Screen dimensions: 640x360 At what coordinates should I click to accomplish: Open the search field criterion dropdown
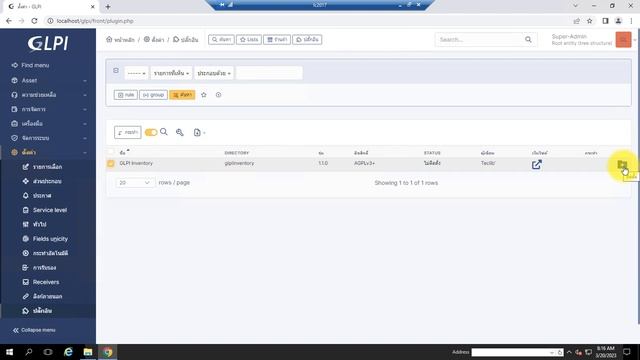[x=171, y=73]
